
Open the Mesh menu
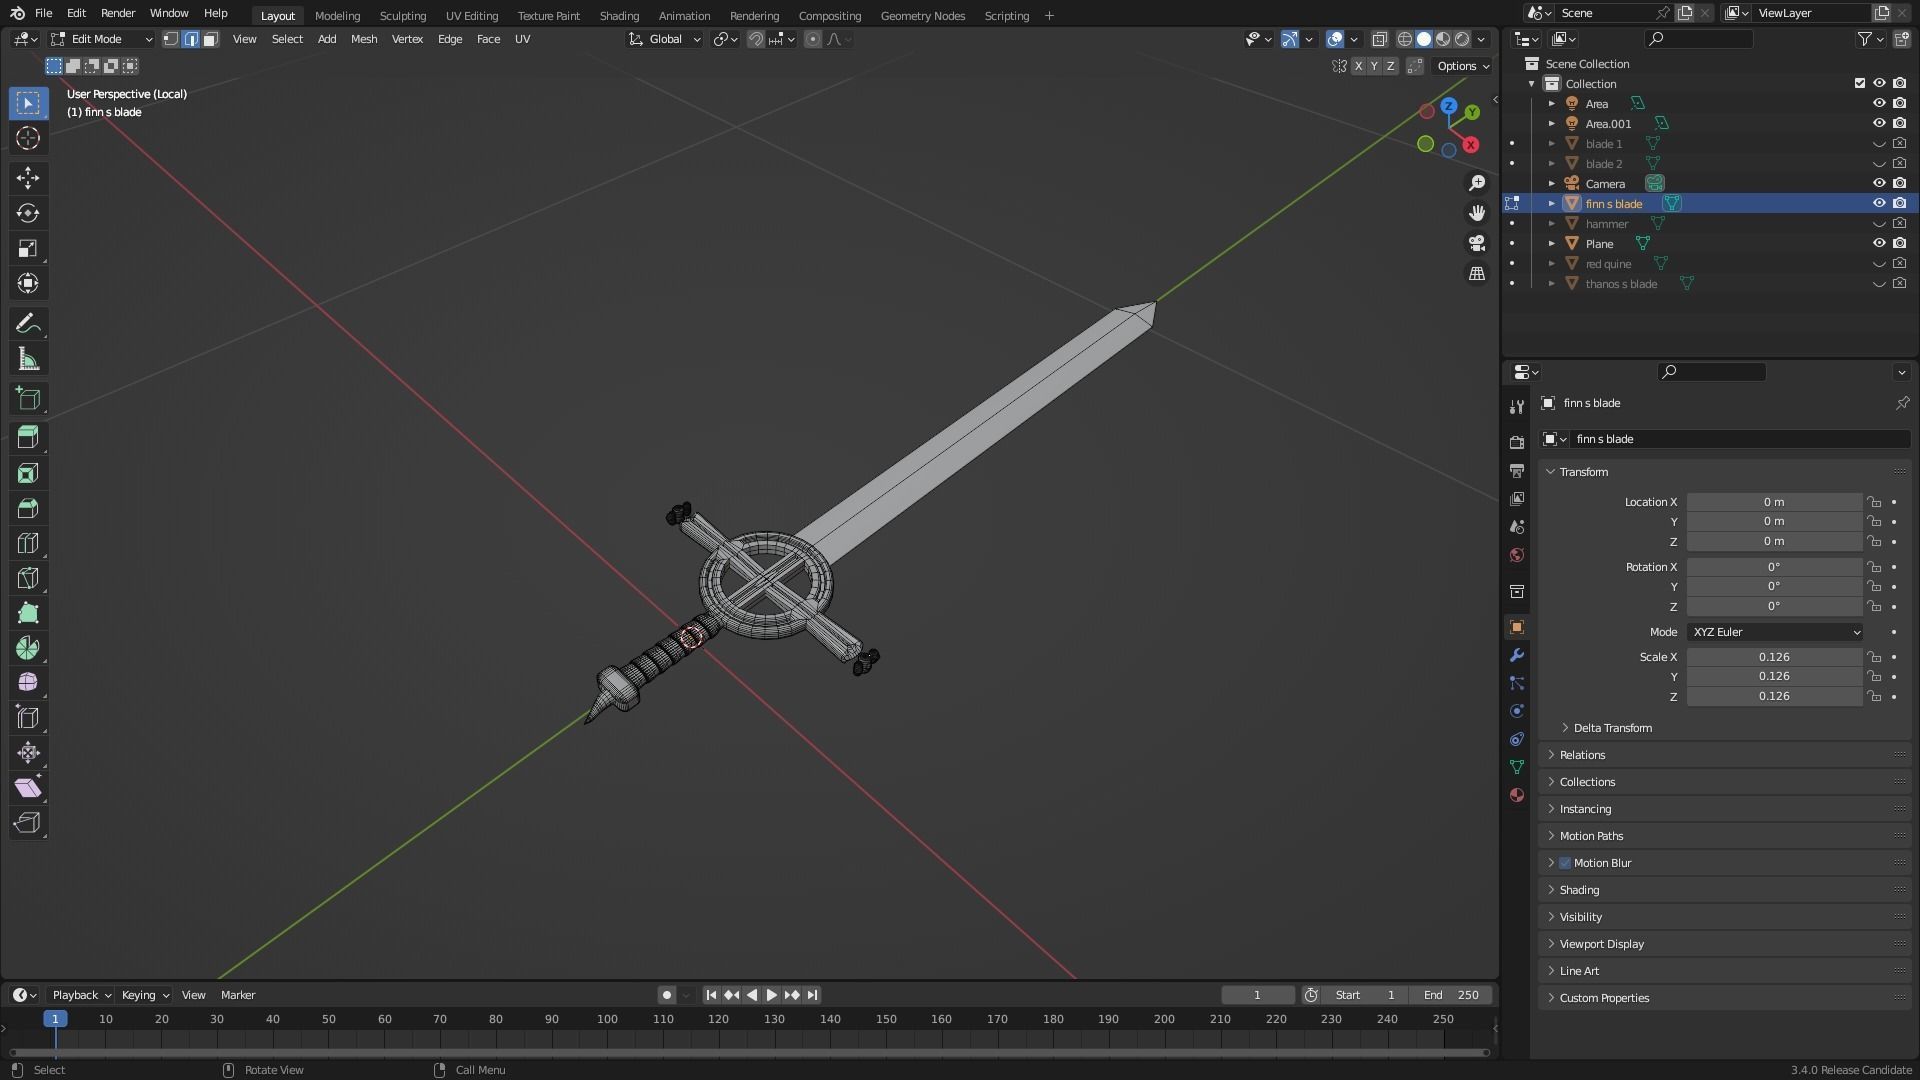click(364, 39)
